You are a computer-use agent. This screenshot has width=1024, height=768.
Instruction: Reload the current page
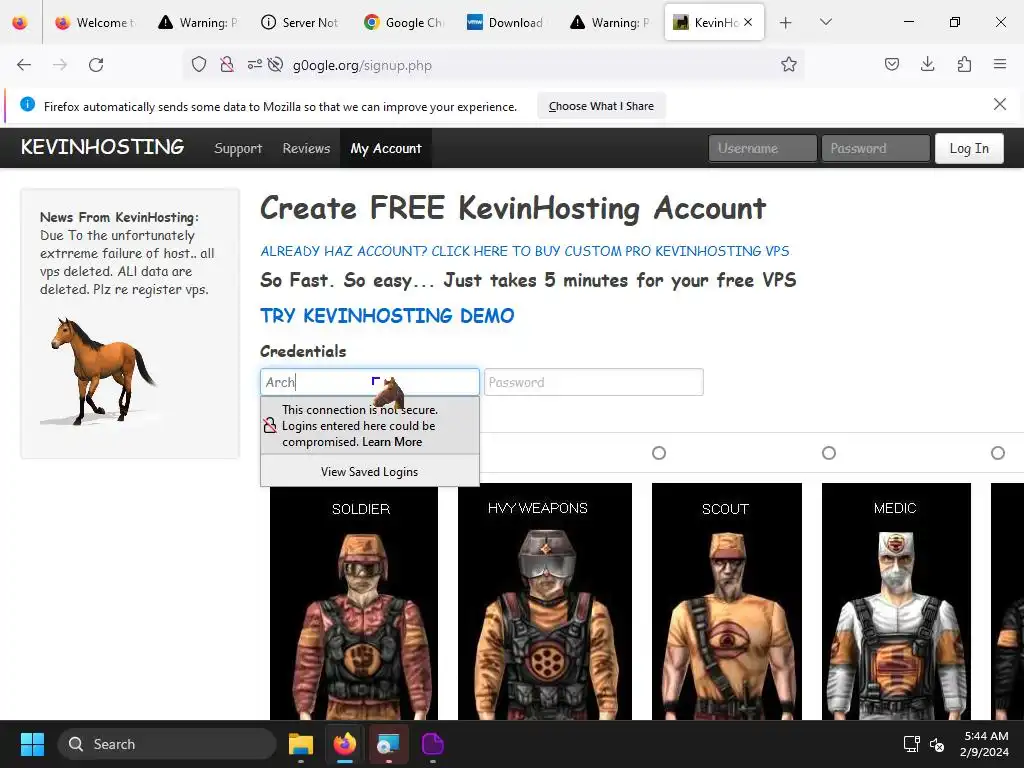(96, 65)
